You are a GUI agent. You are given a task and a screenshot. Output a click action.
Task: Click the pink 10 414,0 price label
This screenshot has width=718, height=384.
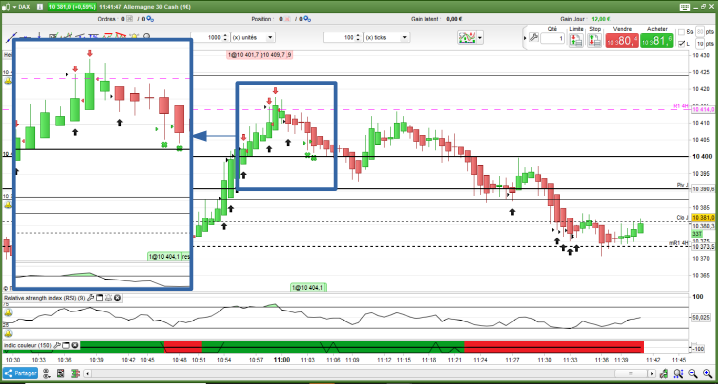(x=703, y=109)
